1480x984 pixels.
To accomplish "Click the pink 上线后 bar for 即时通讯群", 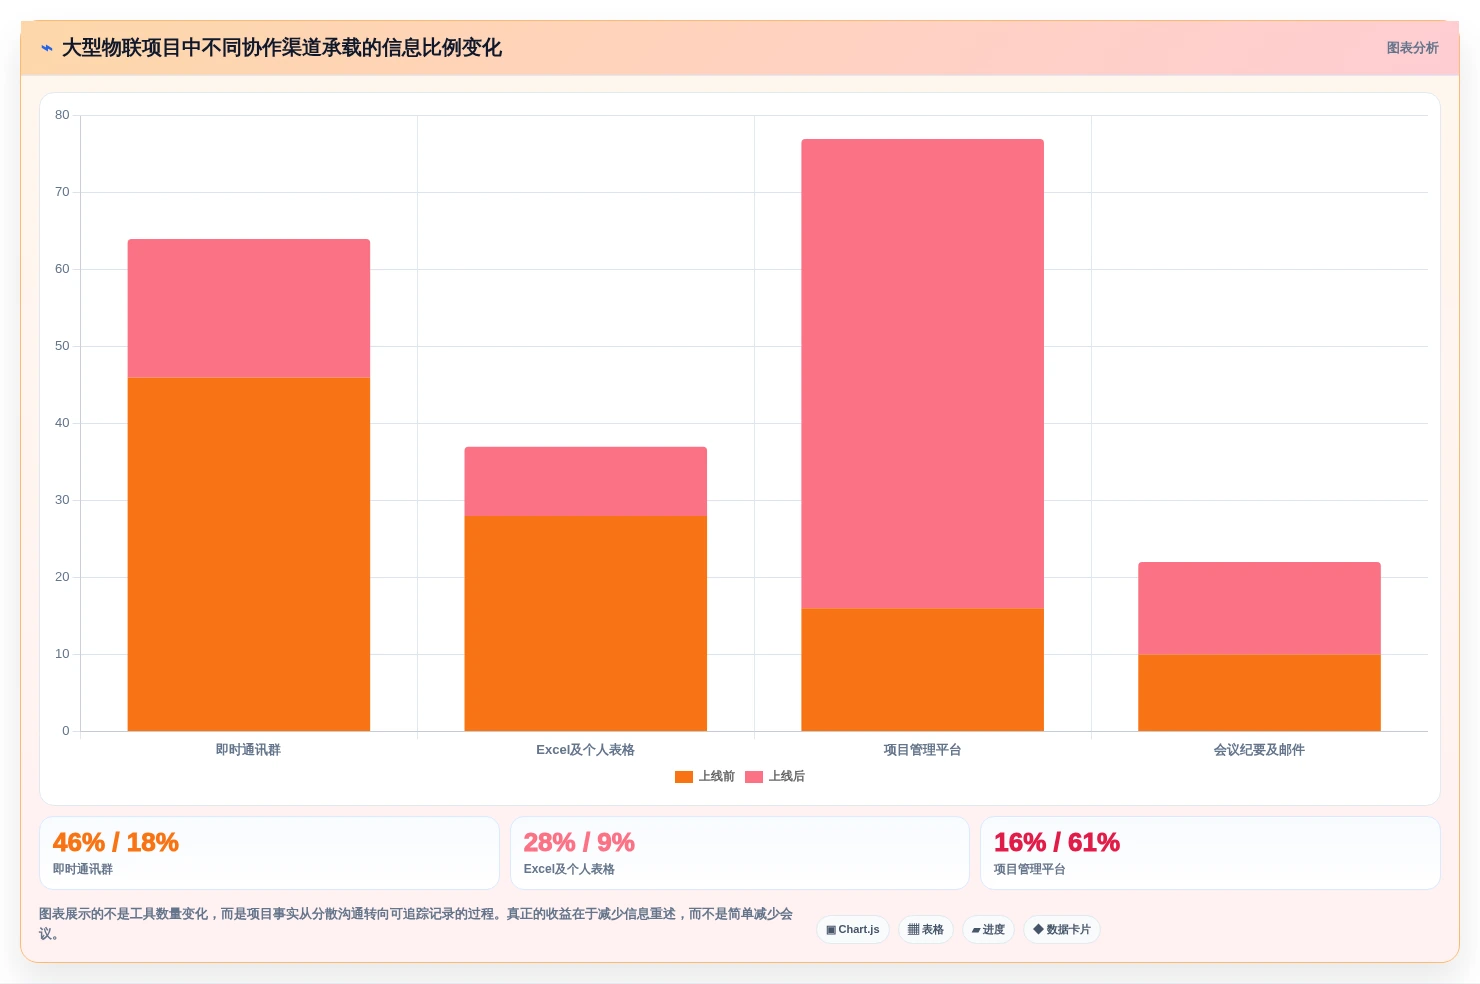I will click(x=249, y=308).
